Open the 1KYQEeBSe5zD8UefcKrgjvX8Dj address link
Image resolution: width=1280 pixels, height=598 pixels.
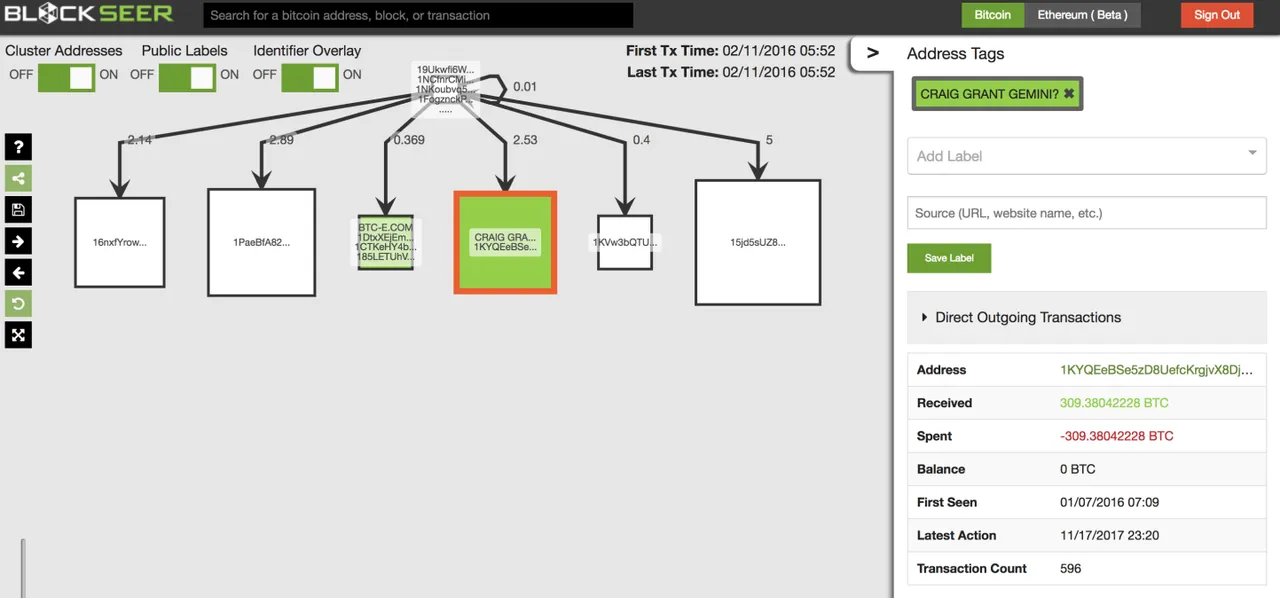pos(1156,370)
